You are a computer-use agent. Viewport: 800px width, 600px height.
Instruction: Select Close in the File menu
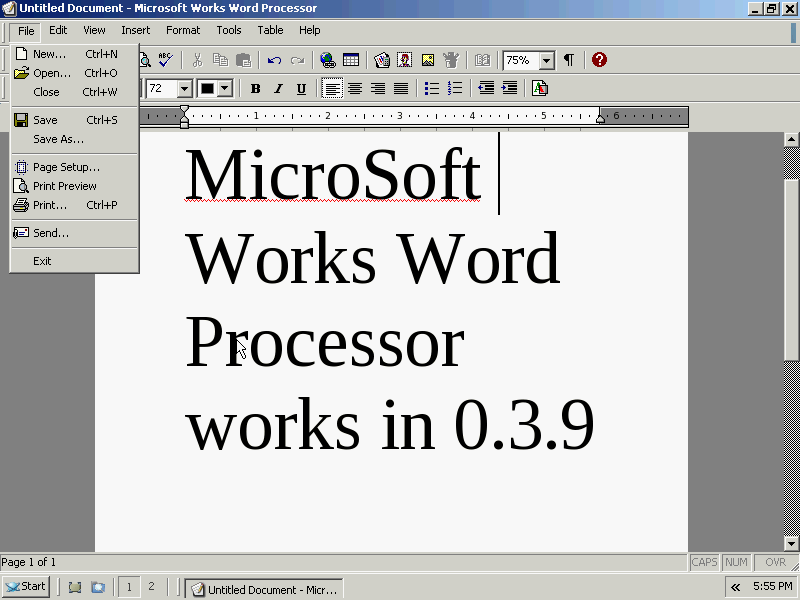click(74, 92)
